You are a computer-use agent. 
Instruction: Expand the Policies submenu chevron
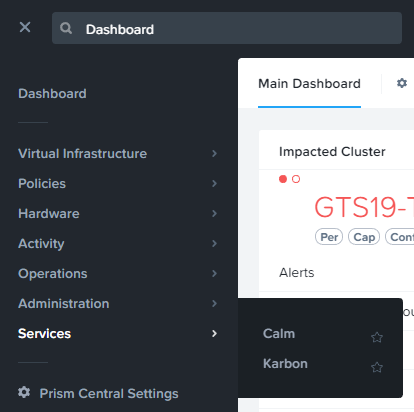pyautogui.click(x=214, y=184)
